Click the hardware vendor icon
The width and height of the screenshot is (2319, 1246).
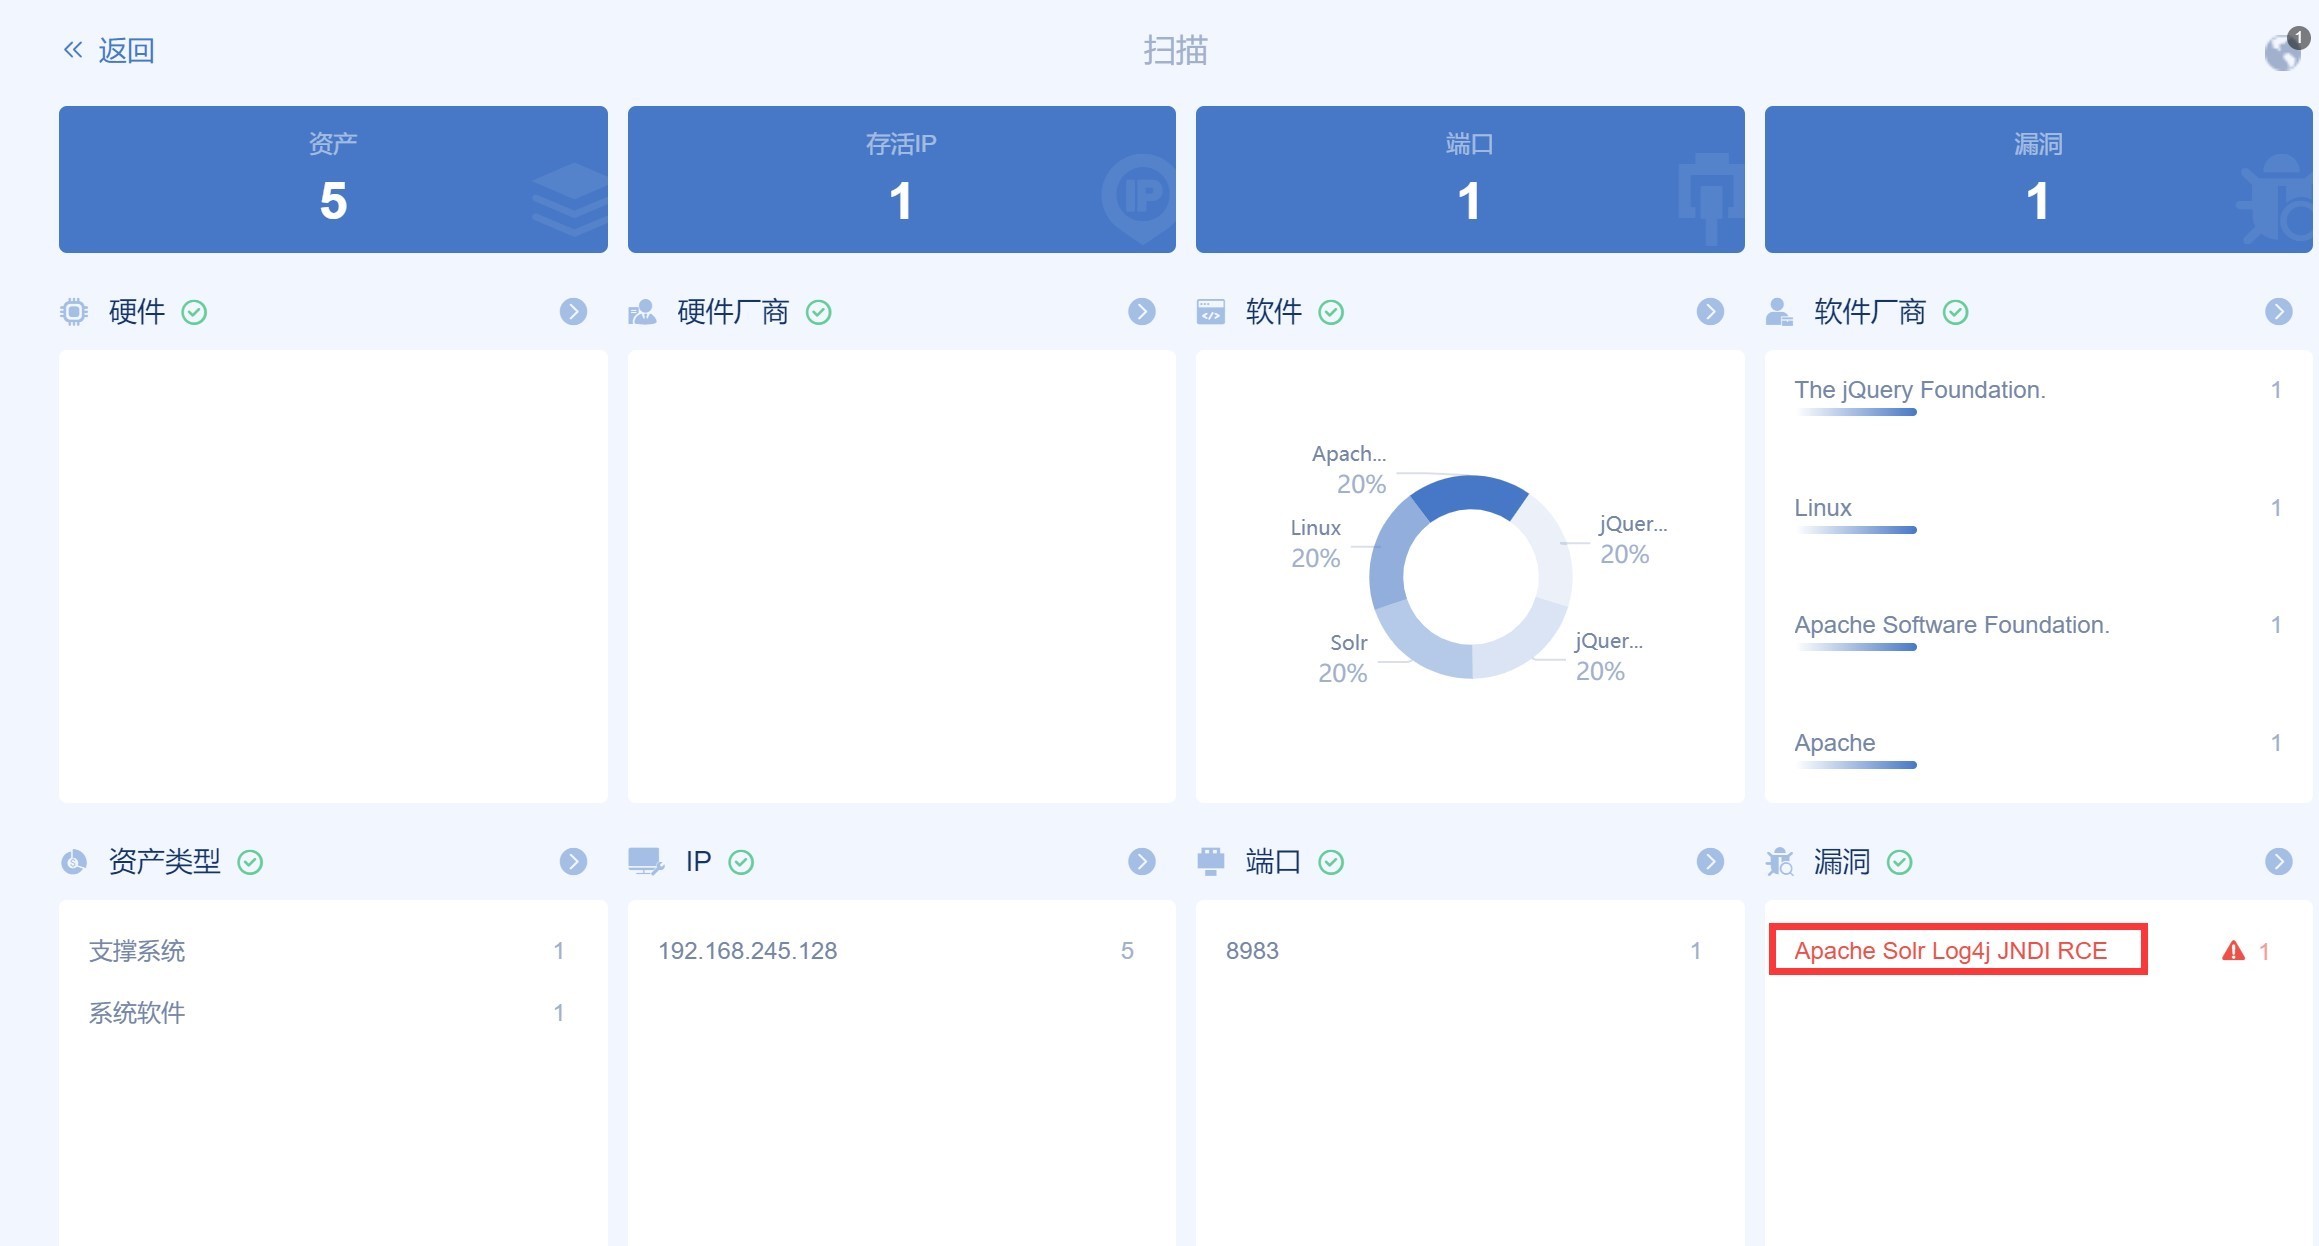click(642, 312)
